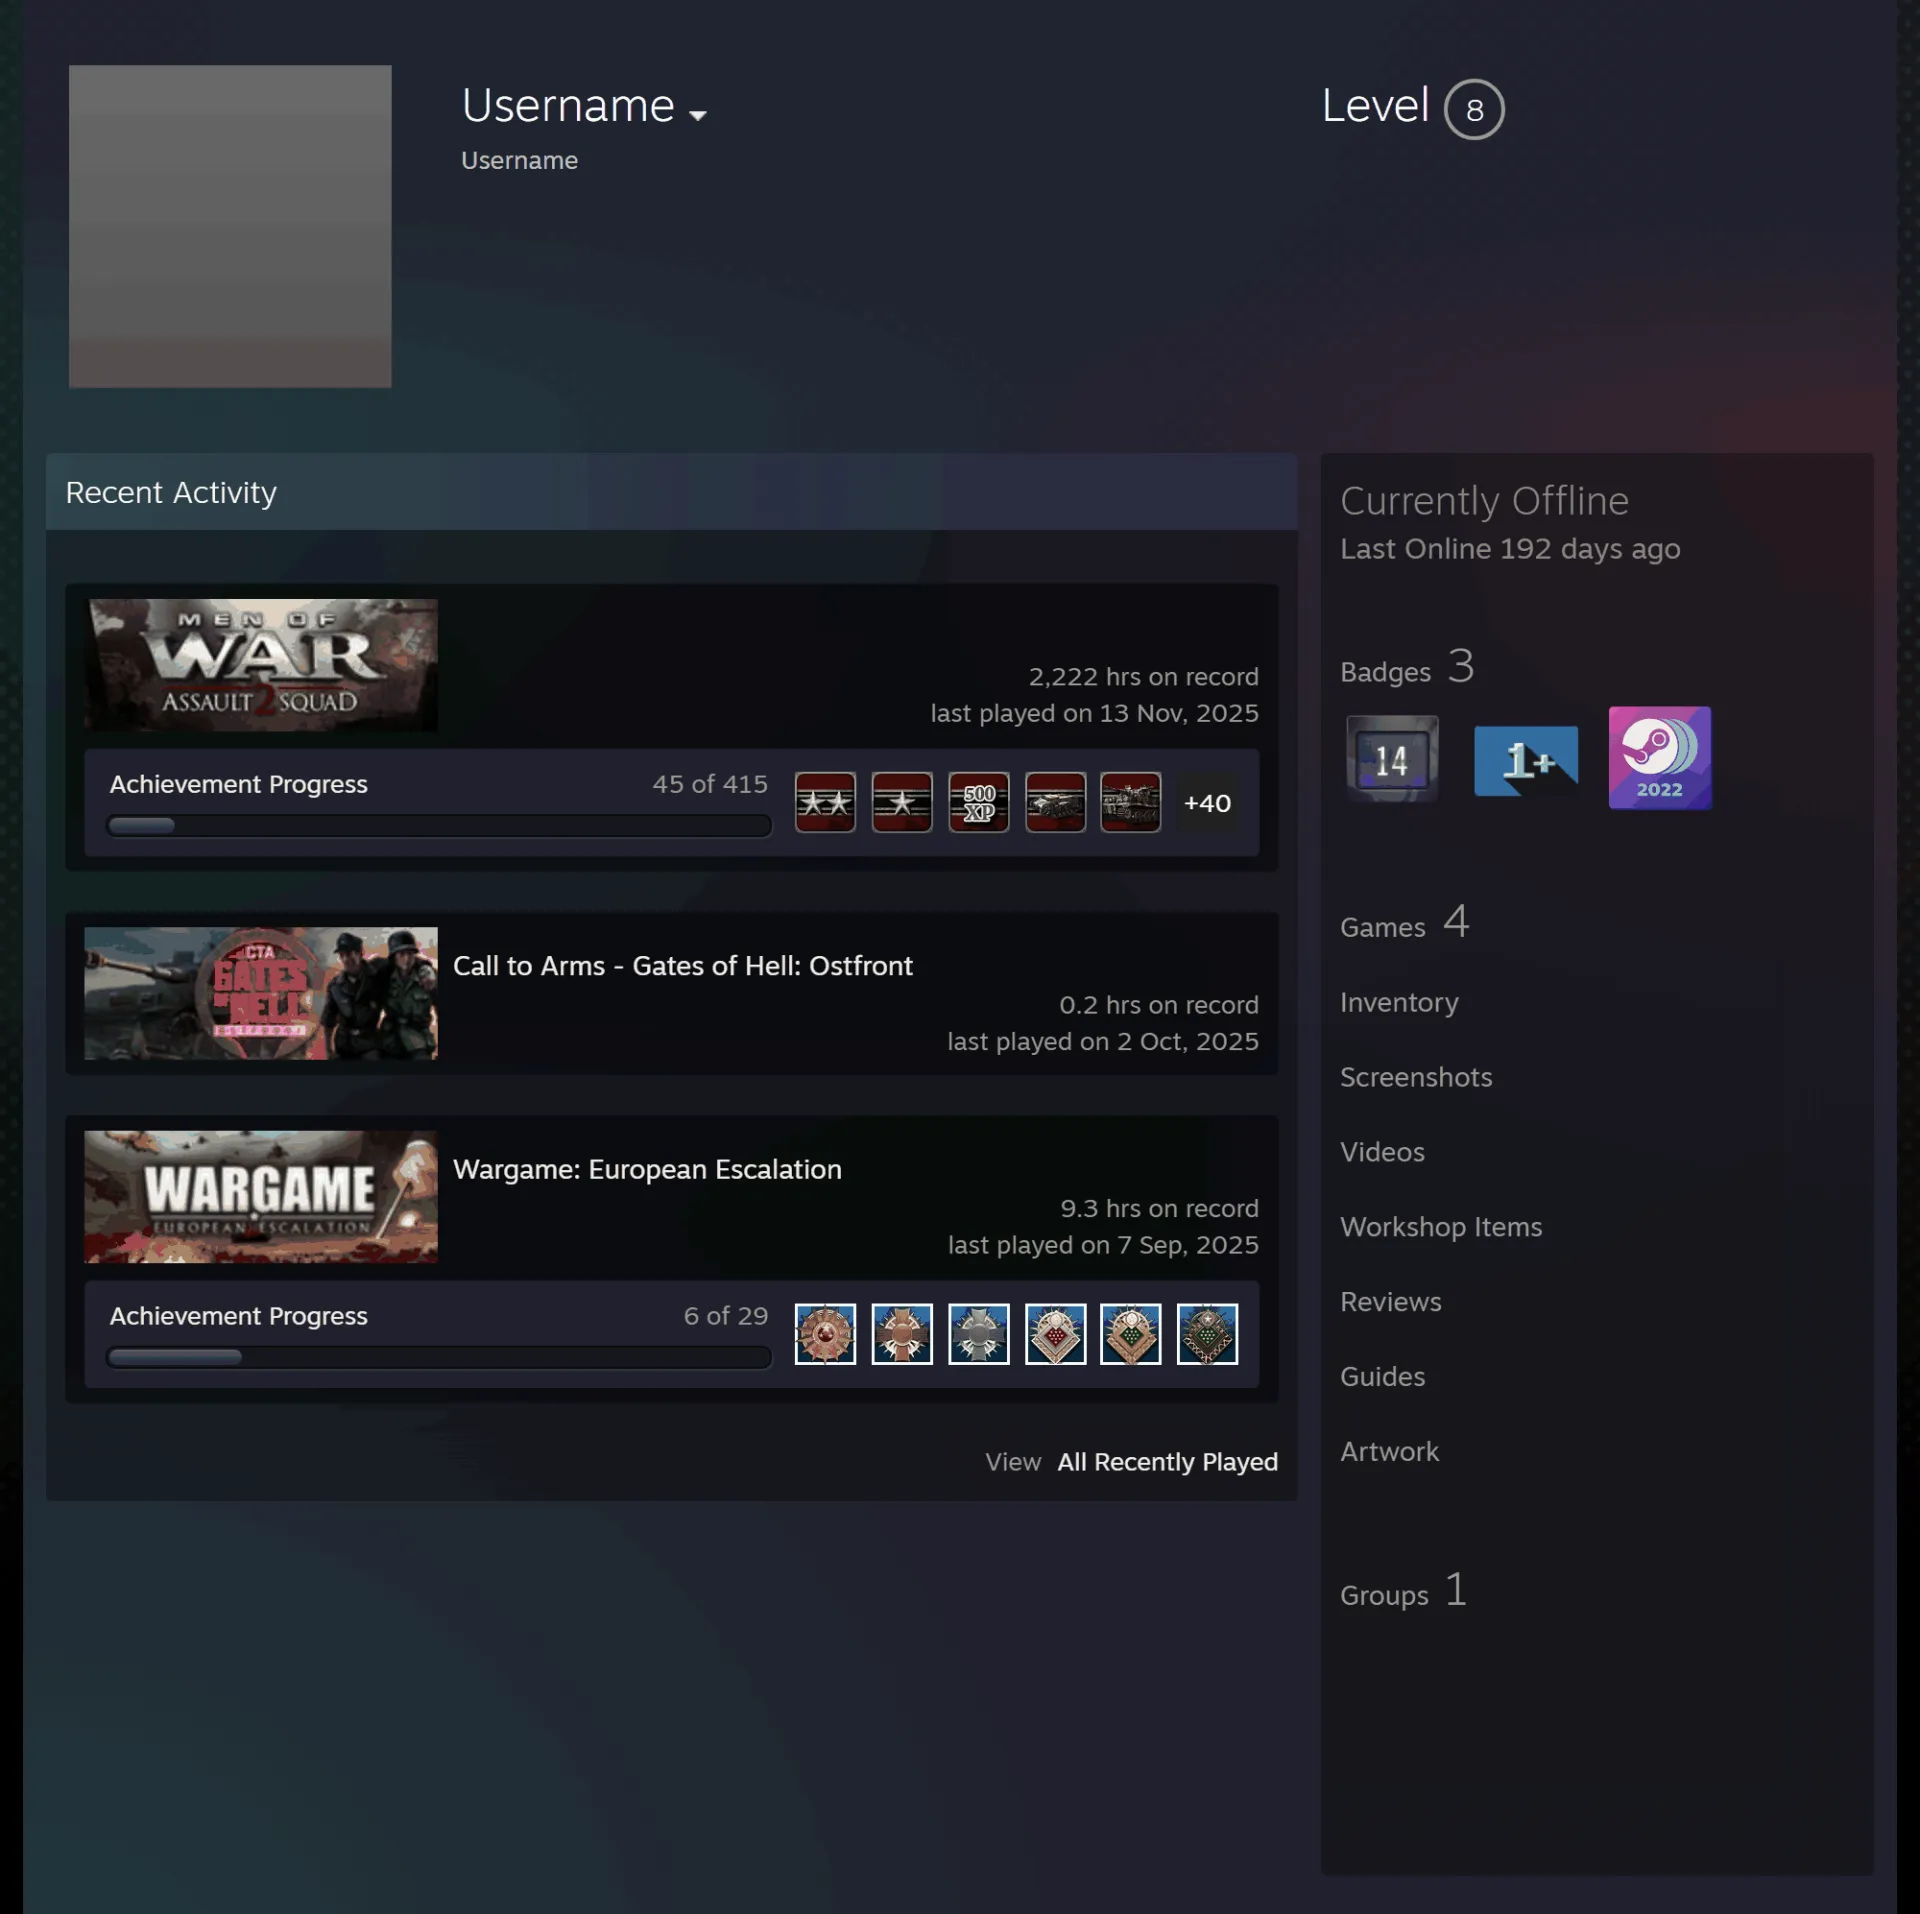This screenshot has height=1914, width=1920.
Task: View All Recently Played games
Action: [1168, 1462]
